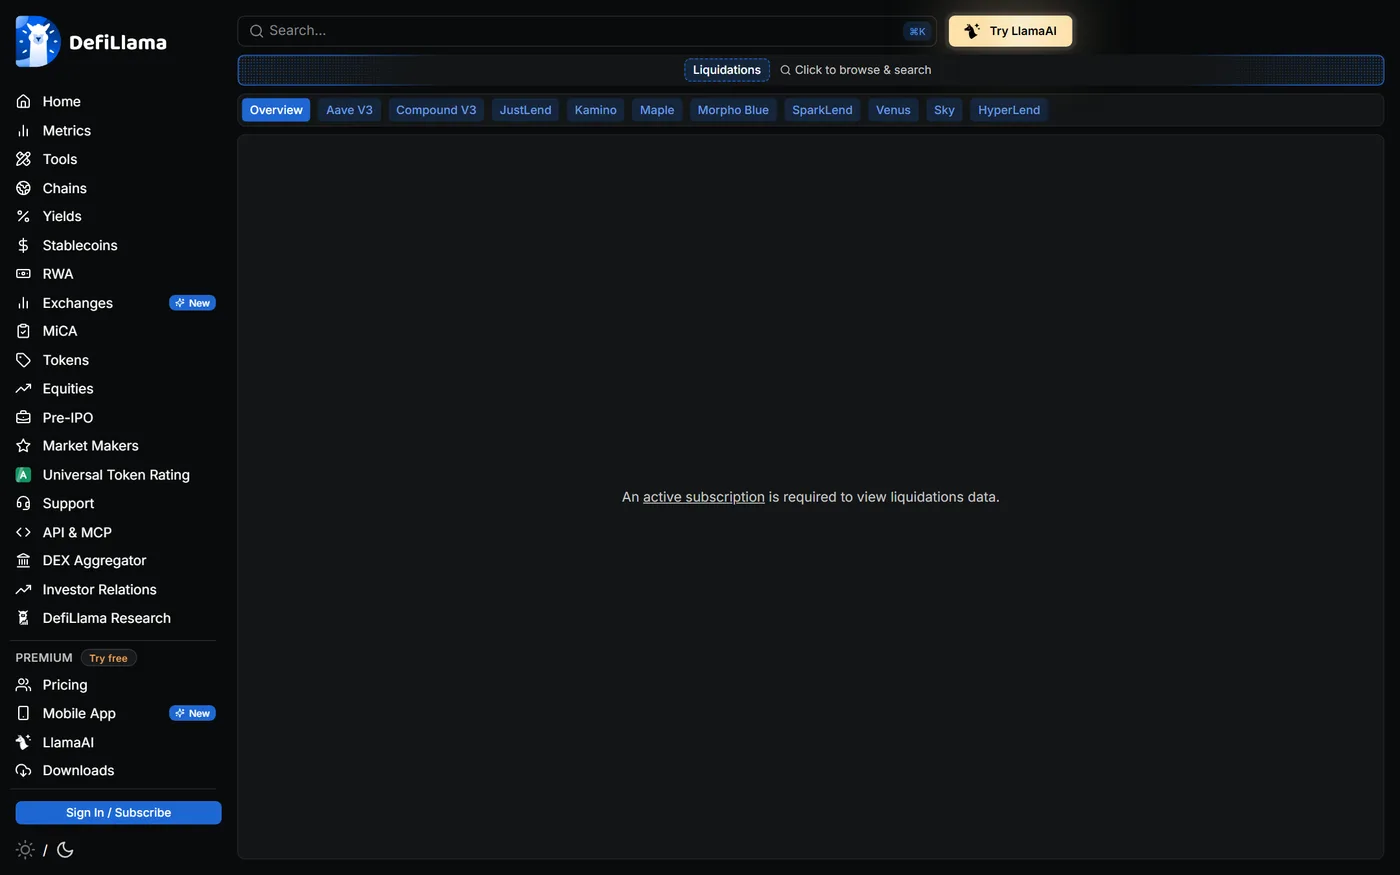1400x875 pixels.
Task: Open the Venus tab
Action: click(x=893, y=110)
